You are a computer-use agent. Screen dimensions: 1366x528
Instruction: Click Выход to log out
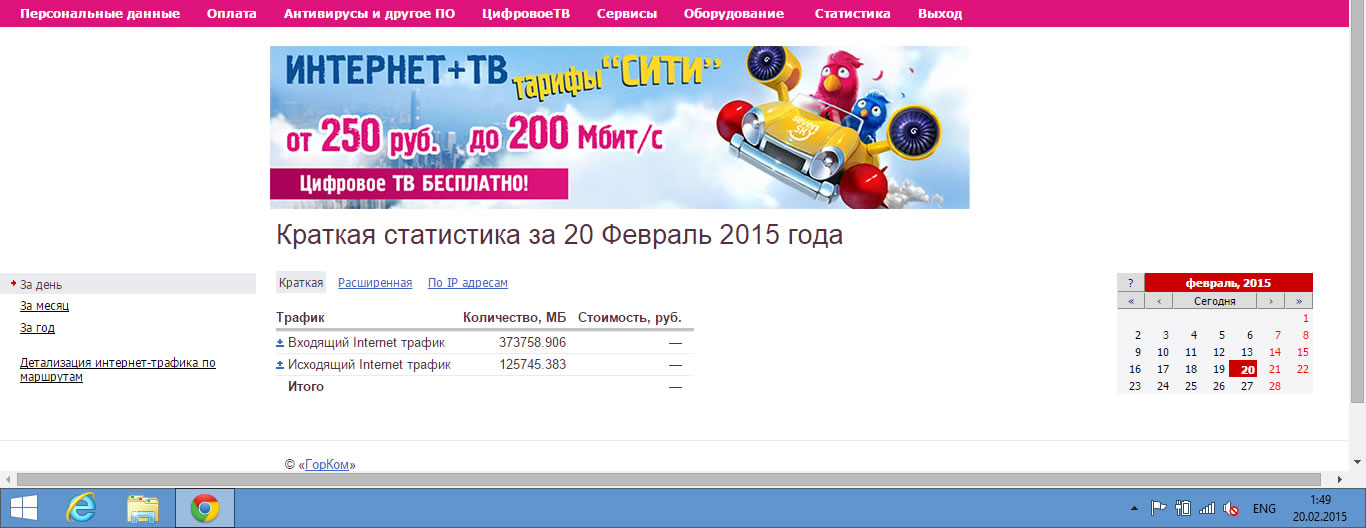[x=940, y=14]
